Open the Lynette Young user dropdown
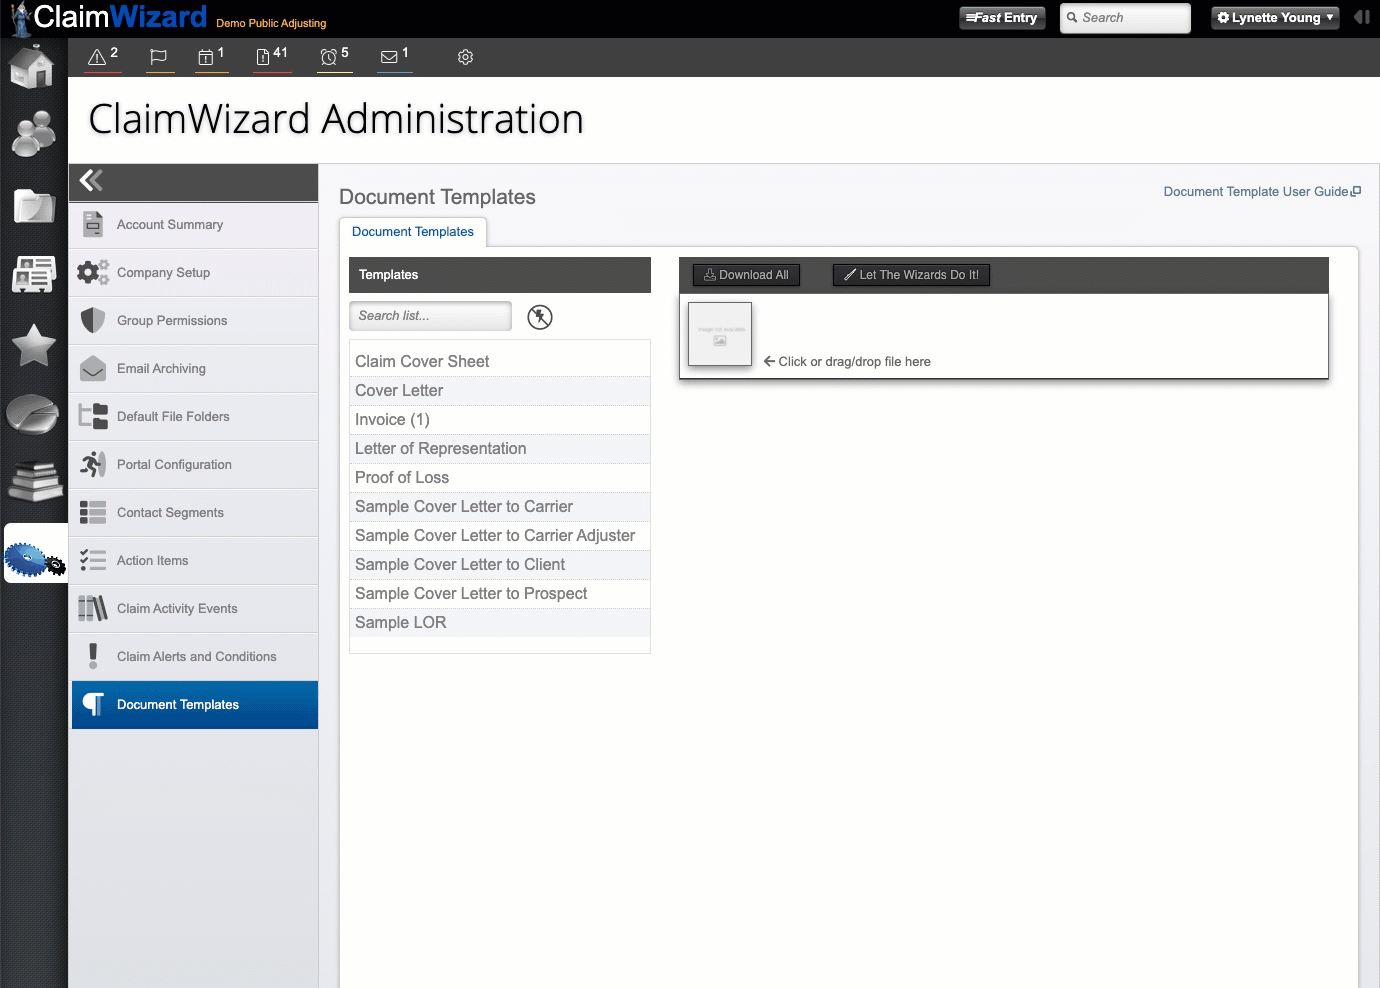 [1274, 18]
